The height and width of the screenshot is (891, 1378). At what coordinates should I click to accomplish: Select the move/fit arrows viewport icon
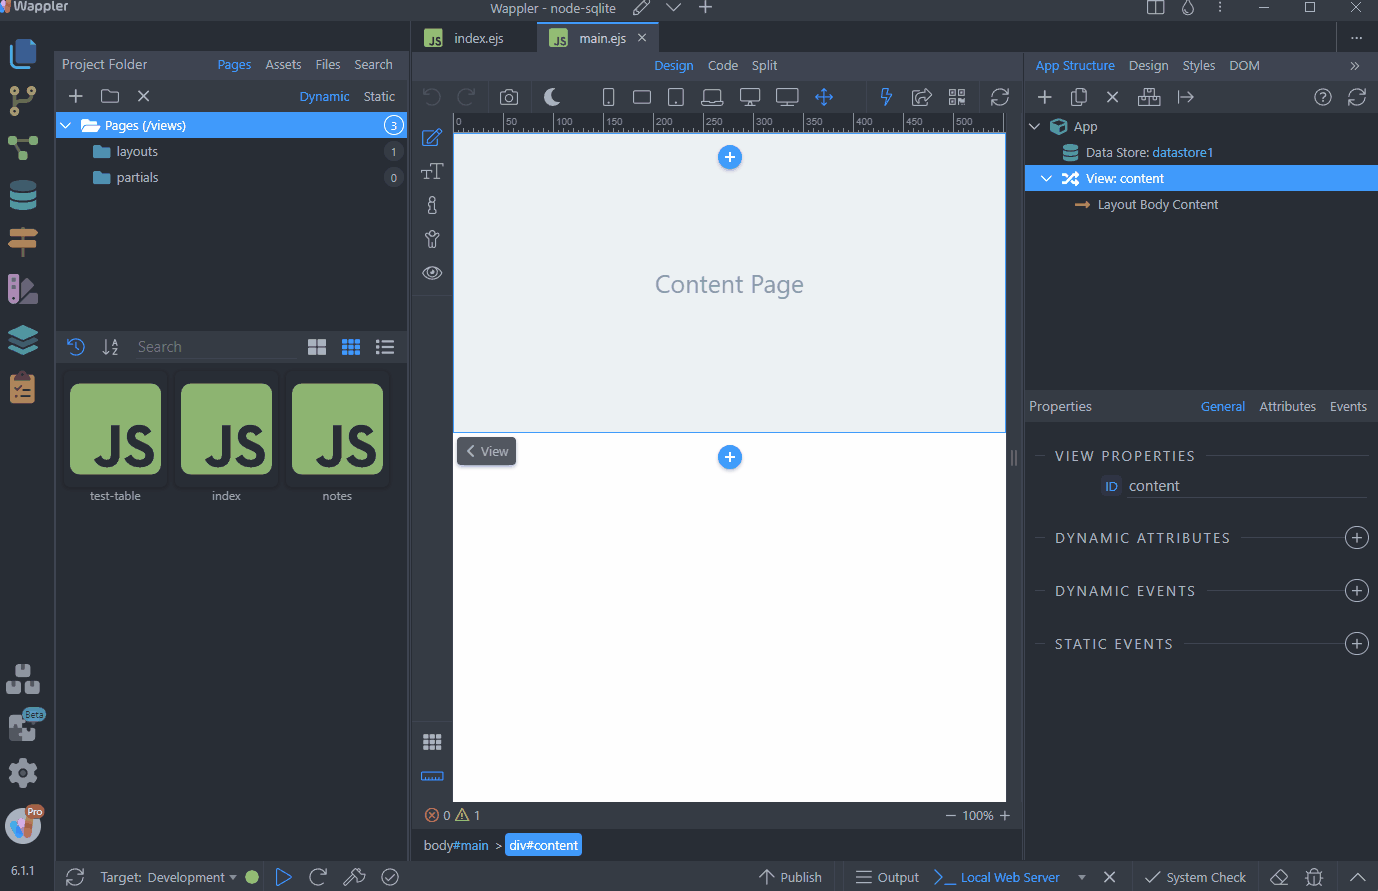[824, 97]
